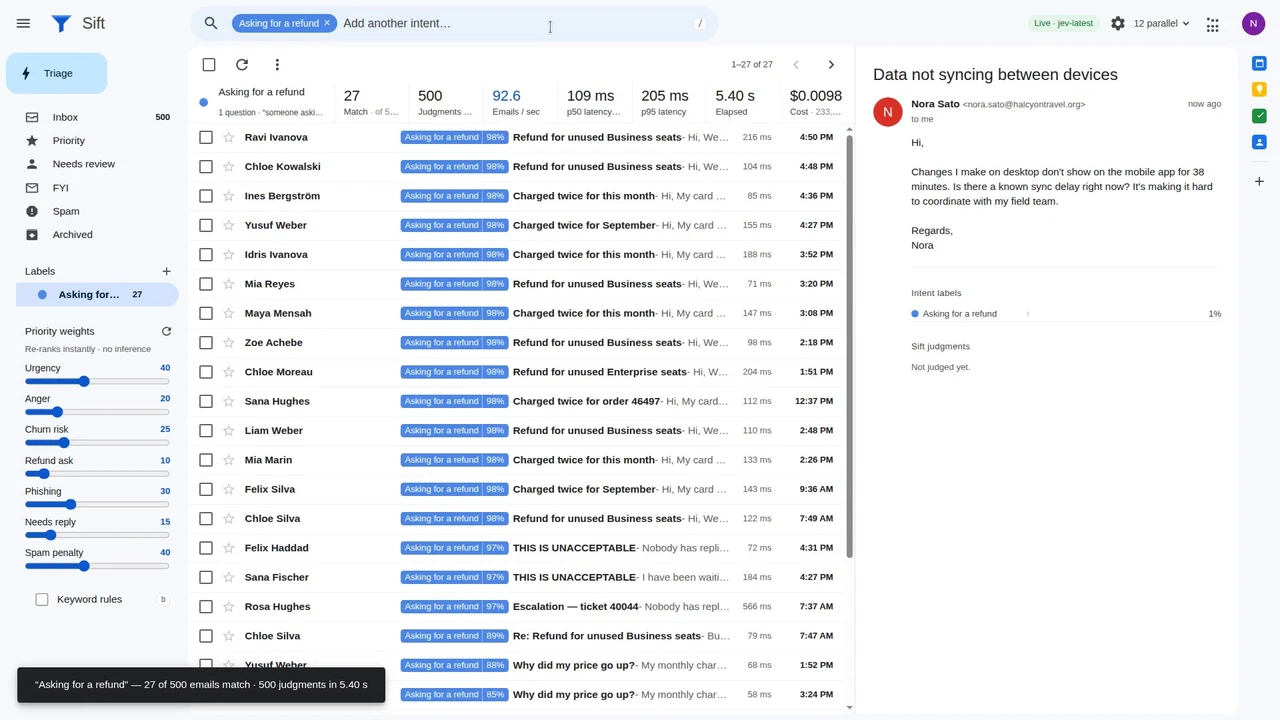Star the Chloe Kowalski email

(229, 166)
